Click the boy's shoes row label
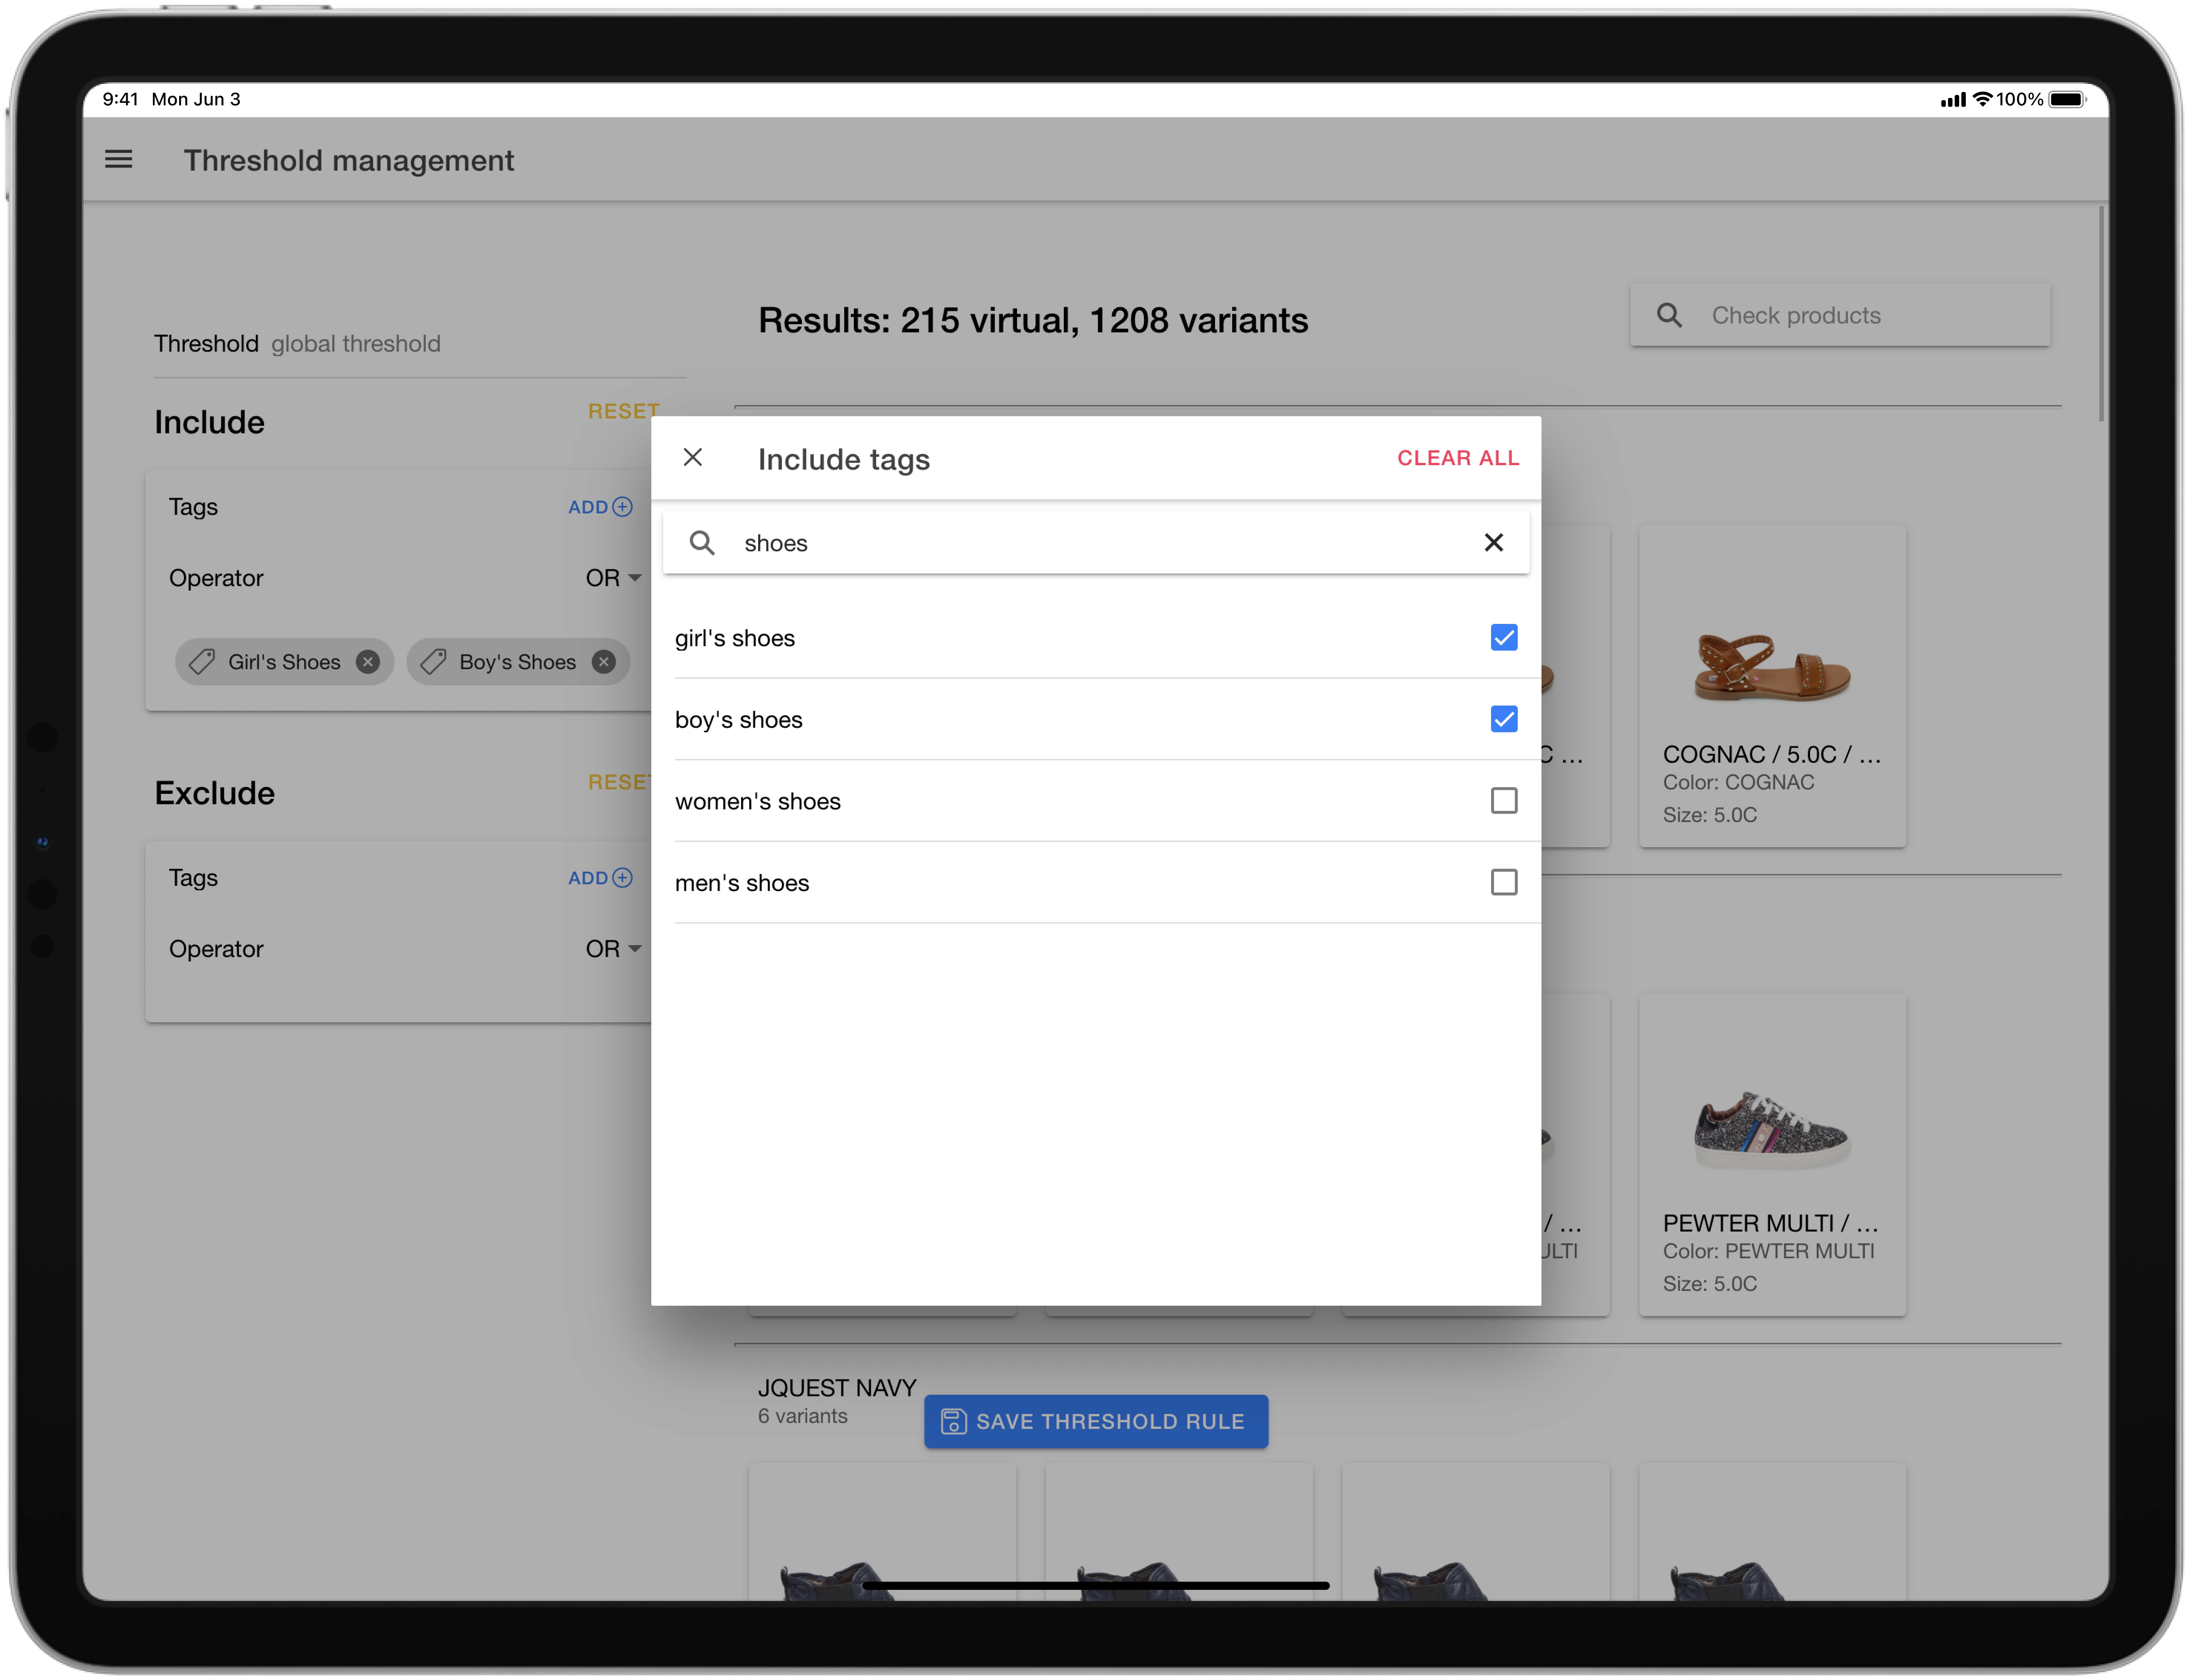 pyautogui.click(x=739, y=720)
